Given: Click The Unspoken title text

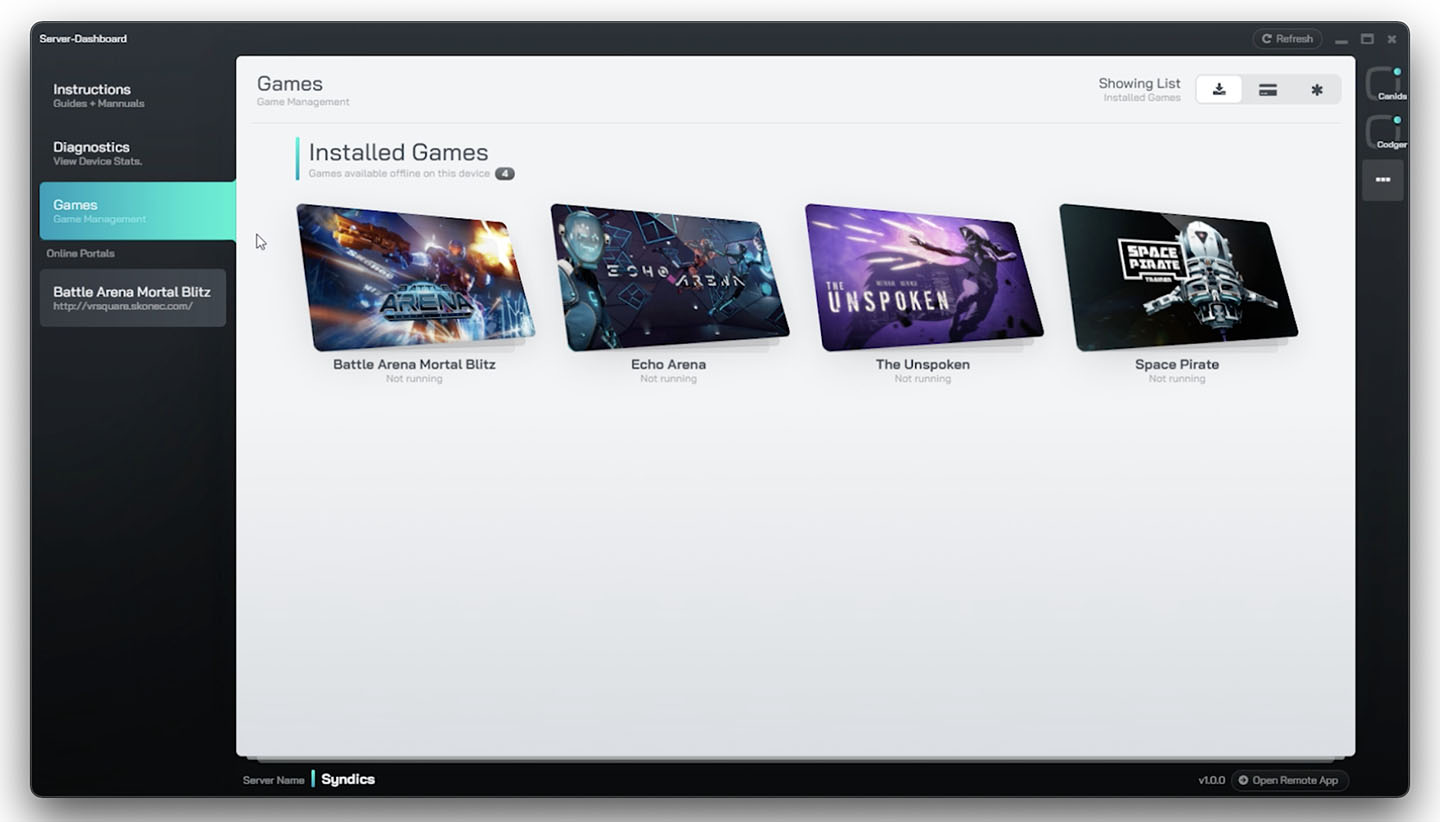Looking at the screenshot, I should (923, 364).
